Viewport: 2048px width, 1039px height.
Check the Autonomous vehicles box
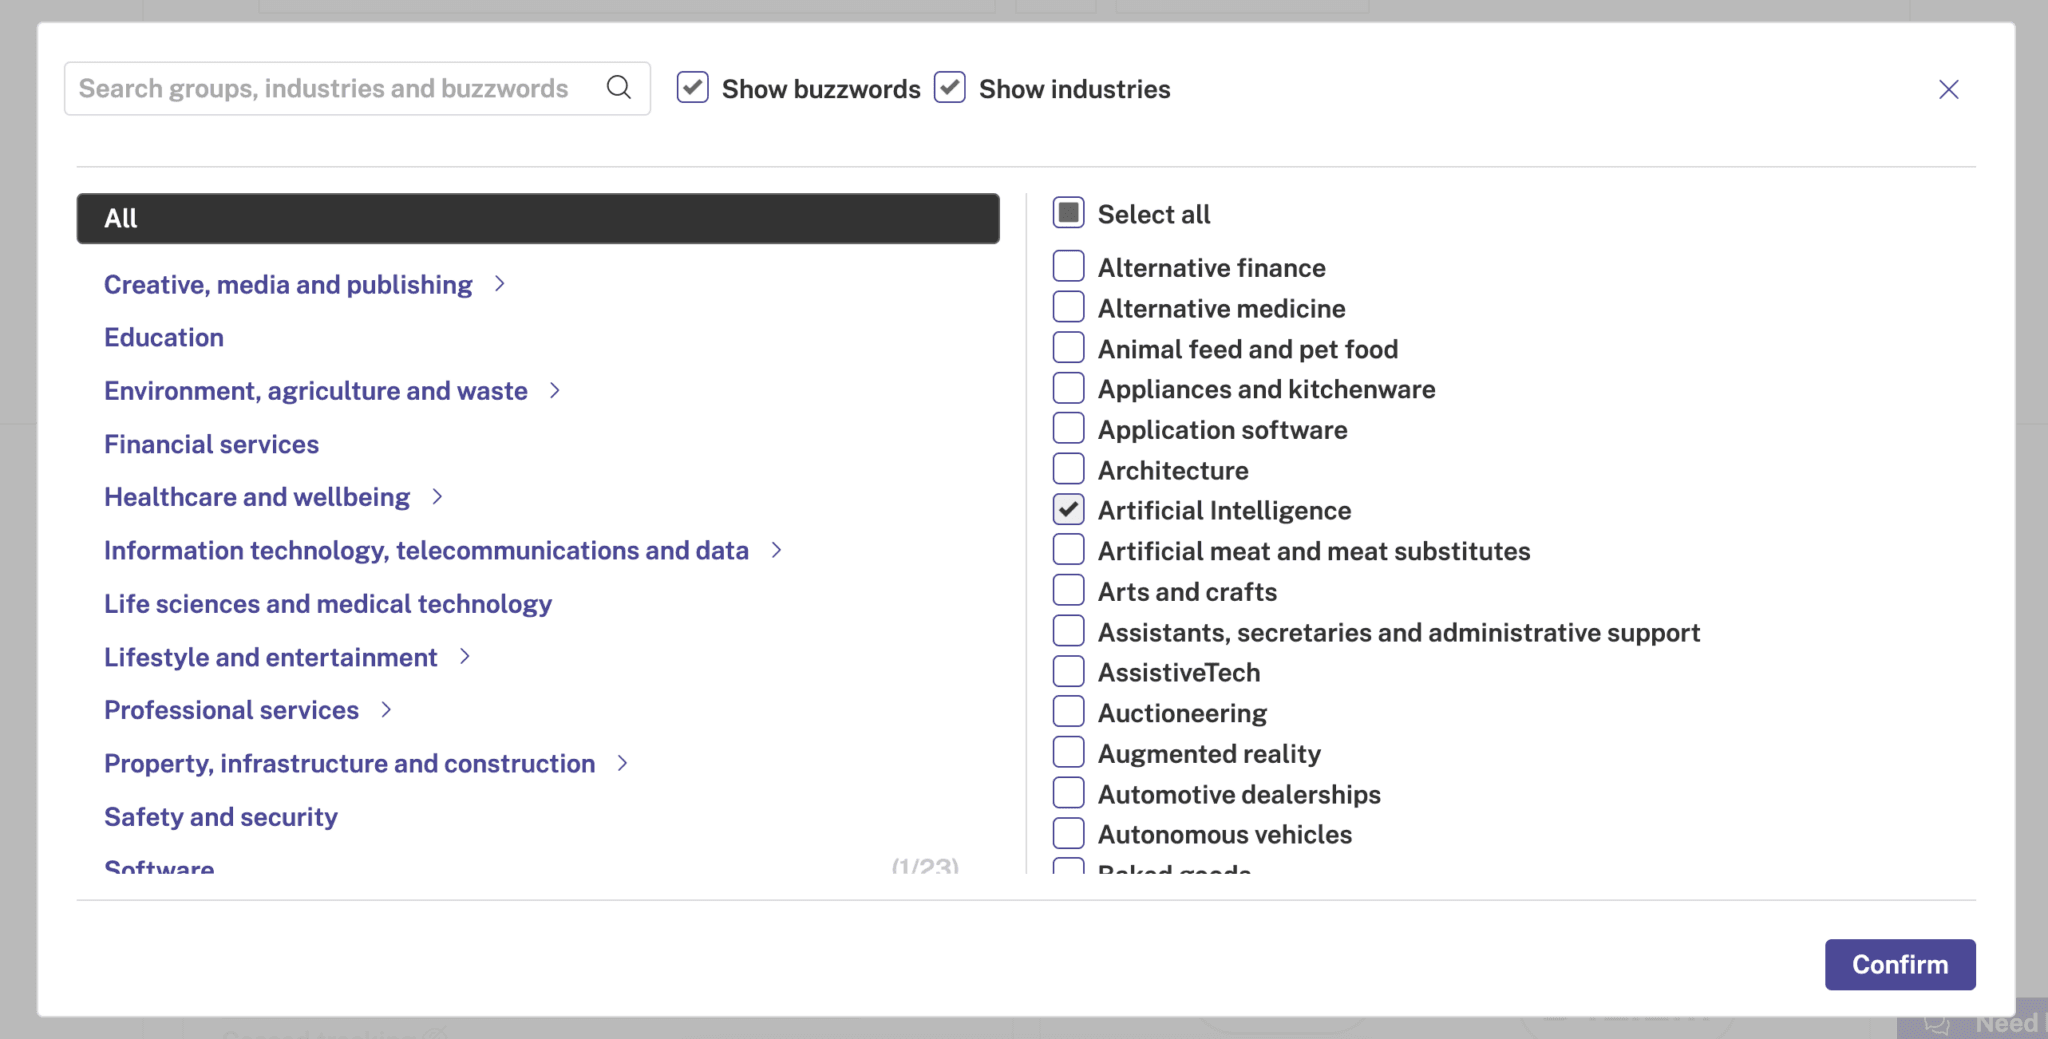click(x=1069, y=834)
